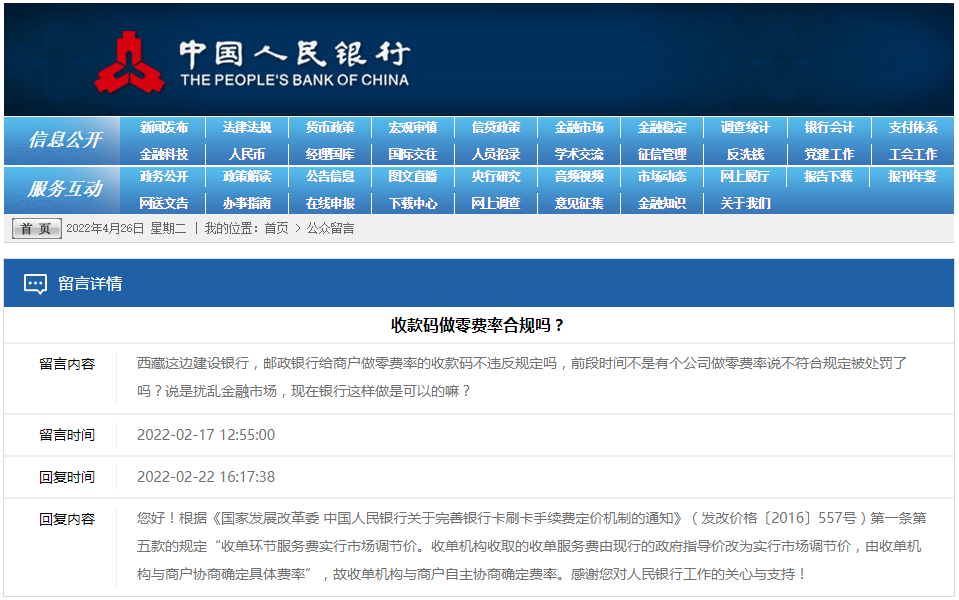Viewport: 959px width, 600px height.
Task: Click 人员招录 navigation item
Action: (496, 154)
